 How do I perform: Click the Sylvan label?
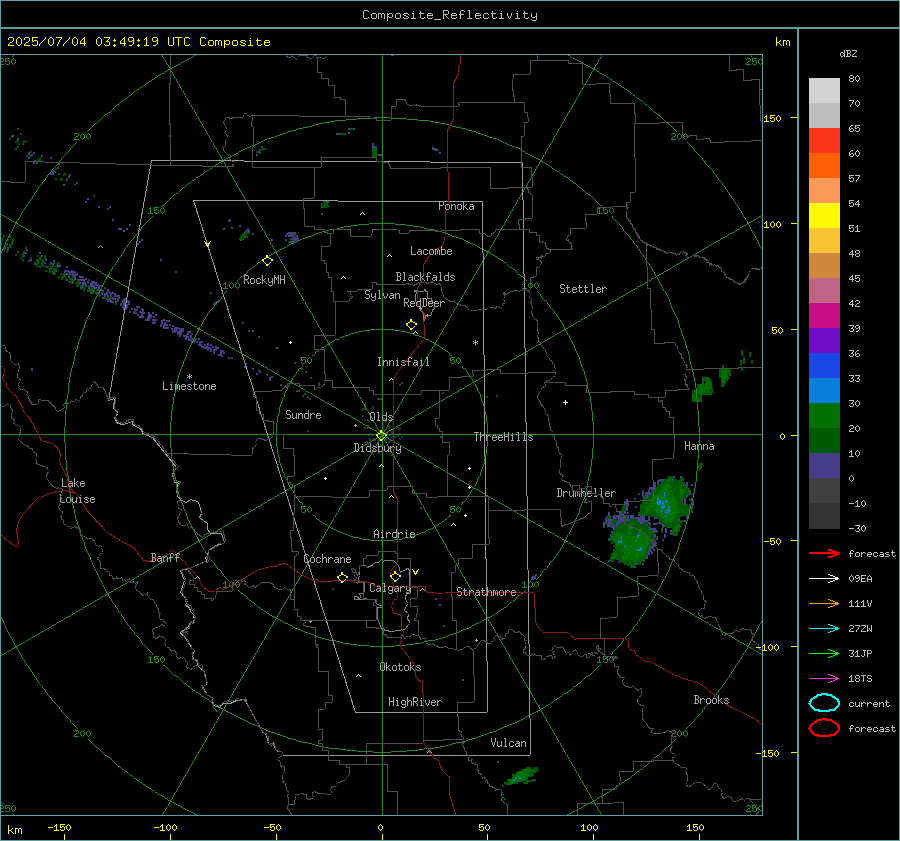coord(382,295)
